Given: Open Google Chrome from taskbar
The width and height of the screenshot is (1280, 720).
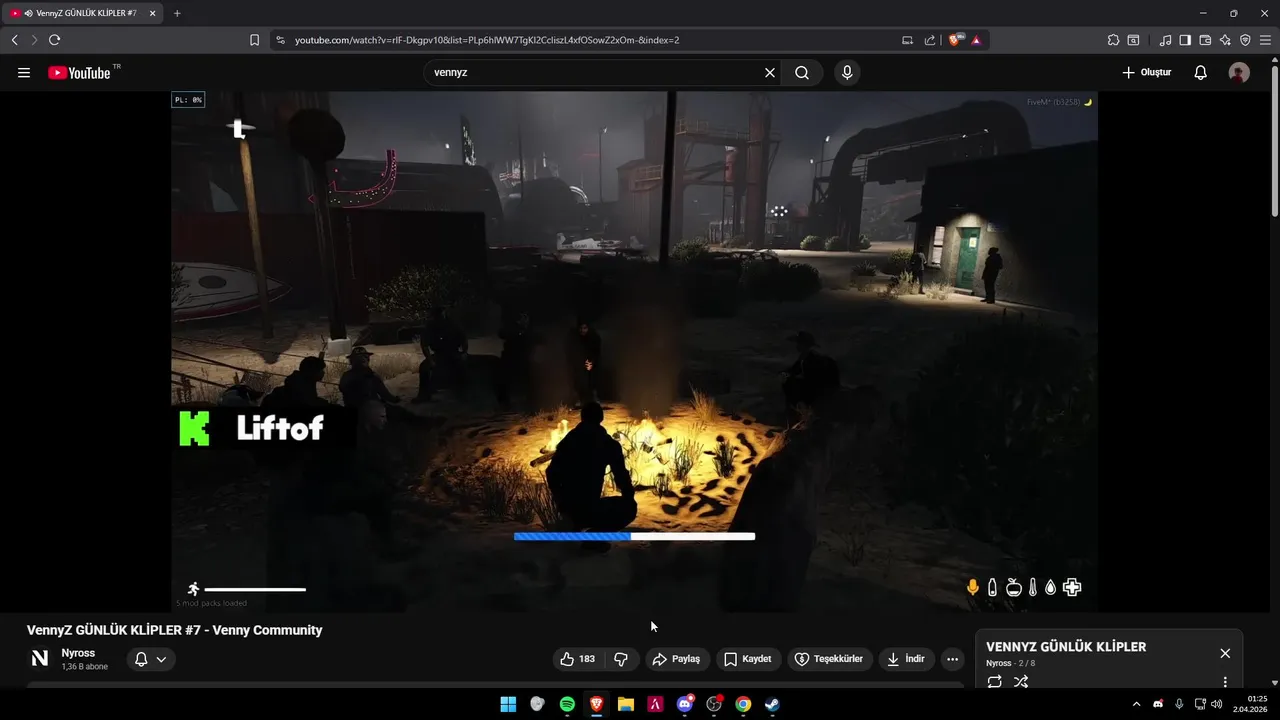Looking at the screenshot, I should (743, 704).
